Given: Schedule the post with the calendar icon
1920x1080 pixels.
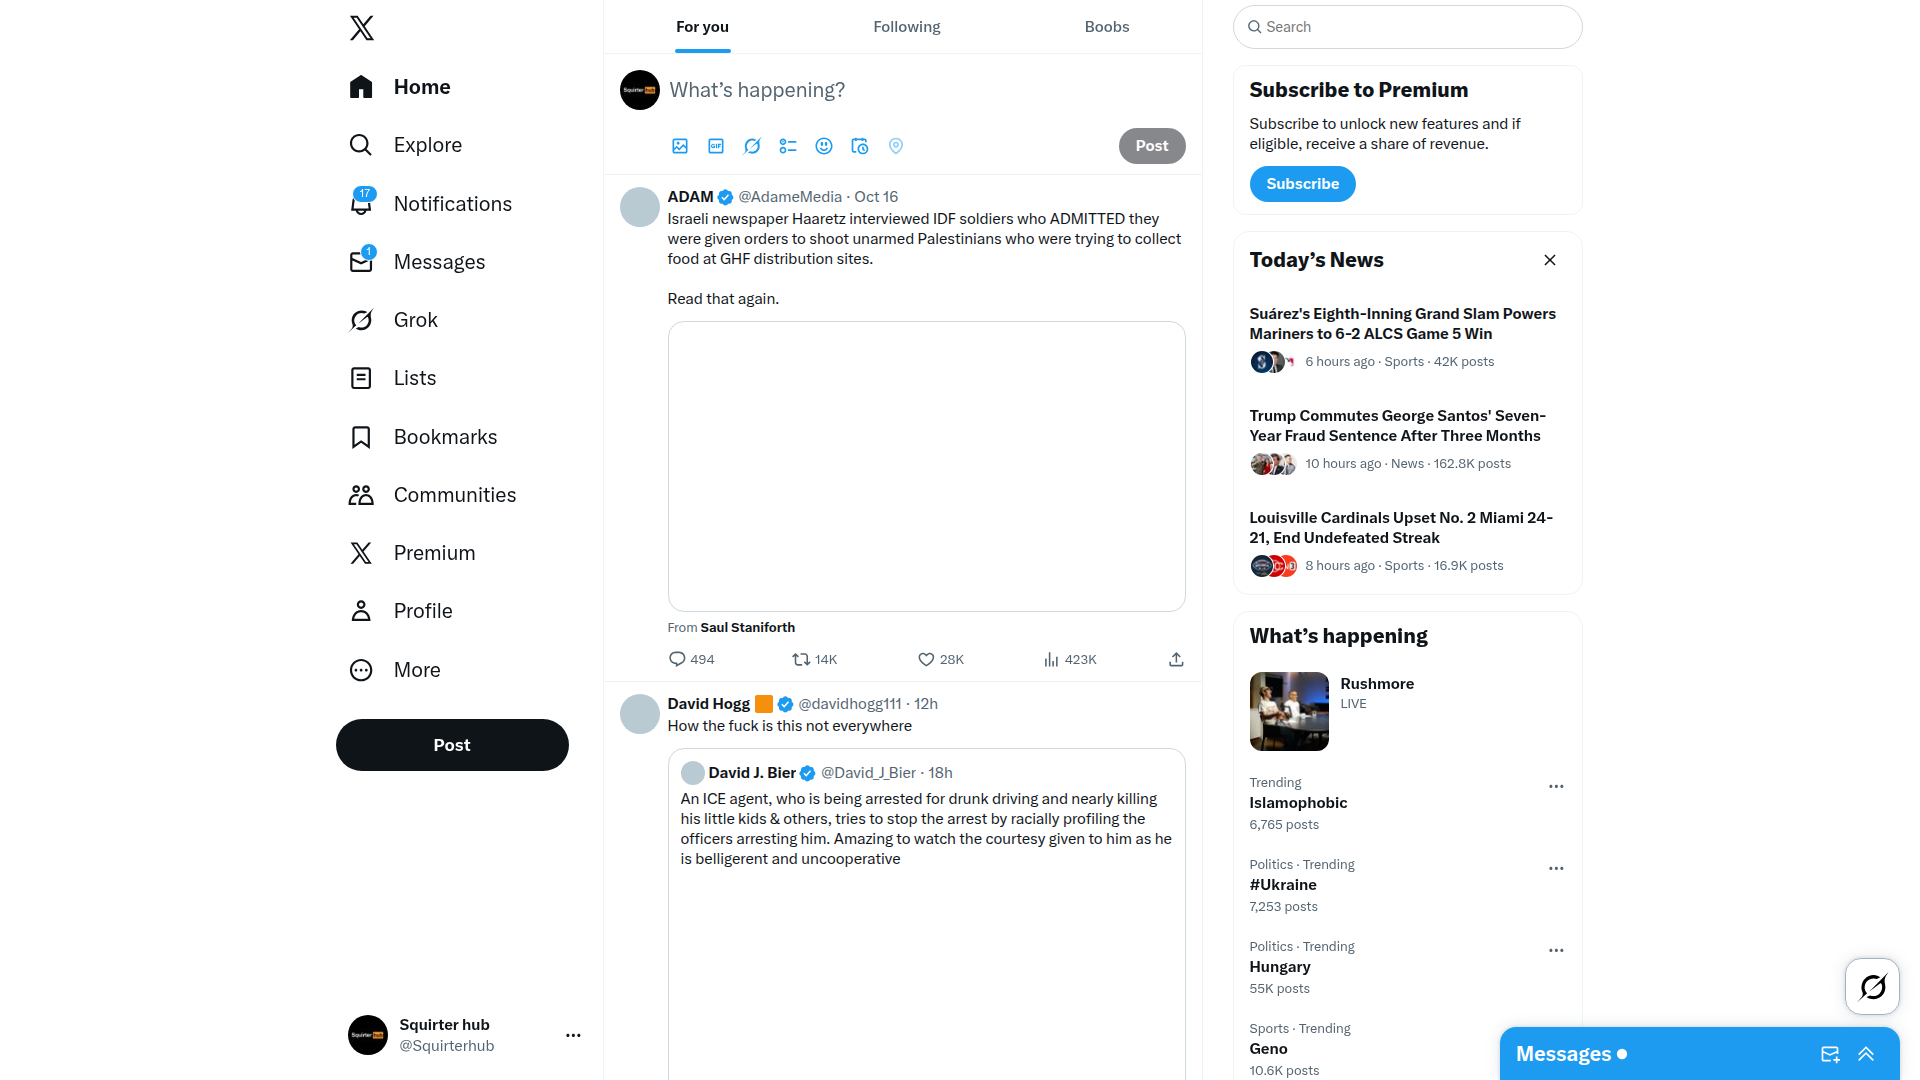Looking at the screenshot, I should pyautogui.click(x=860, y=146).
